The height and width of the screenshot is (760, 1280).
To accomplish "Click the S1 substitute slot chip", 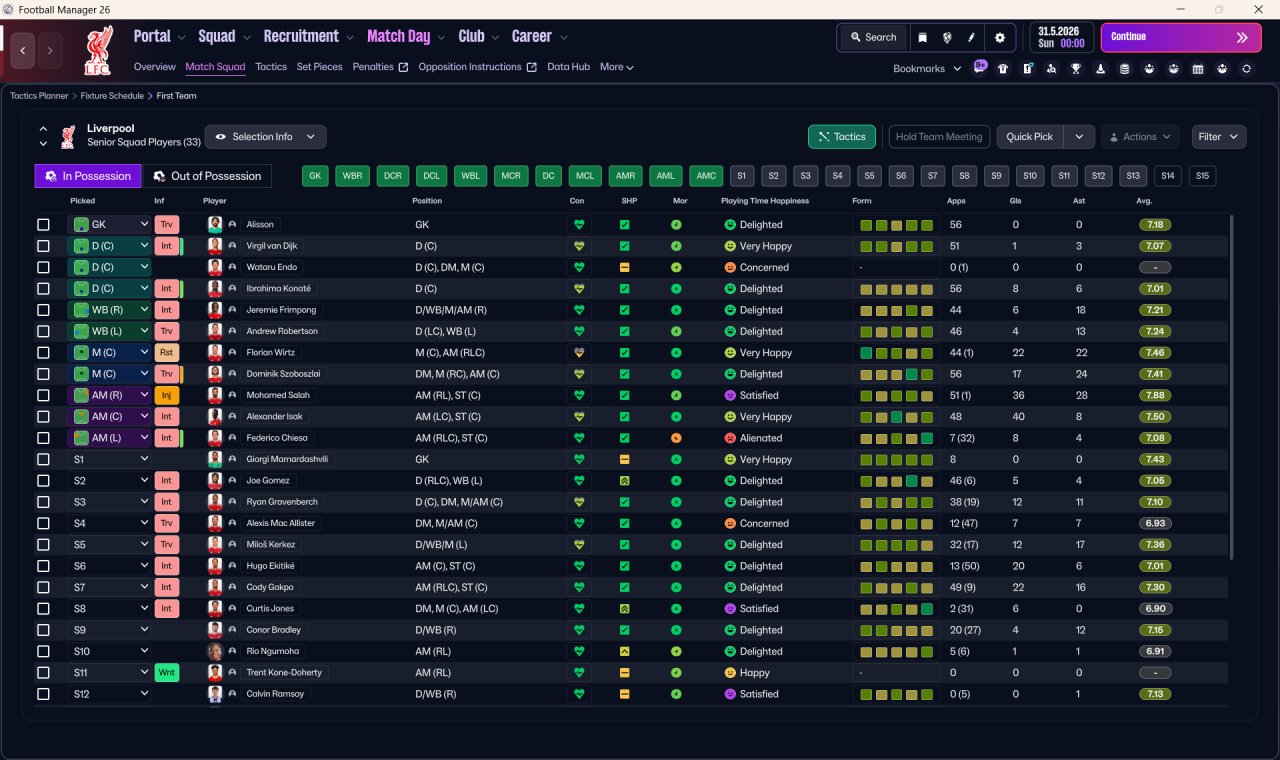I will coord(741,176).
